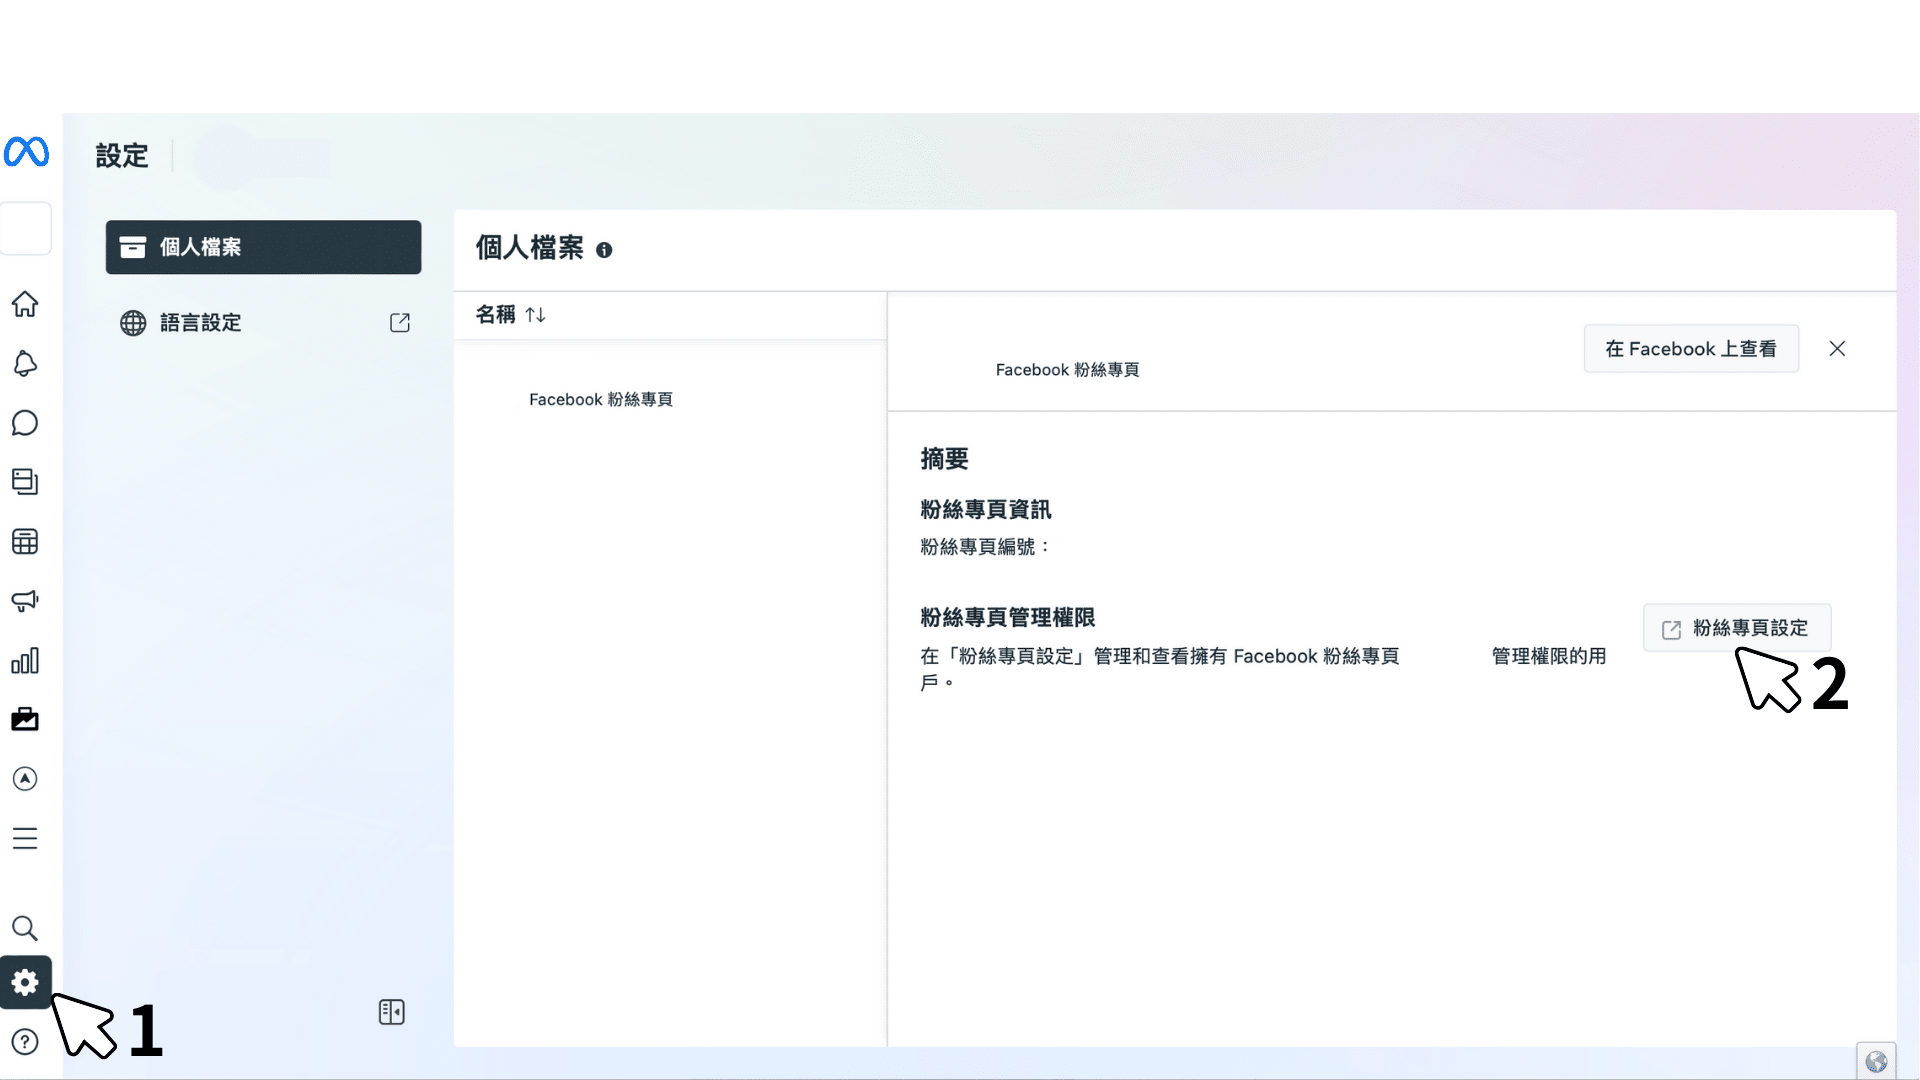Click the info icon beside 個人檔案 heading
Screen dimensions: 1920x1080
point(604,250)
